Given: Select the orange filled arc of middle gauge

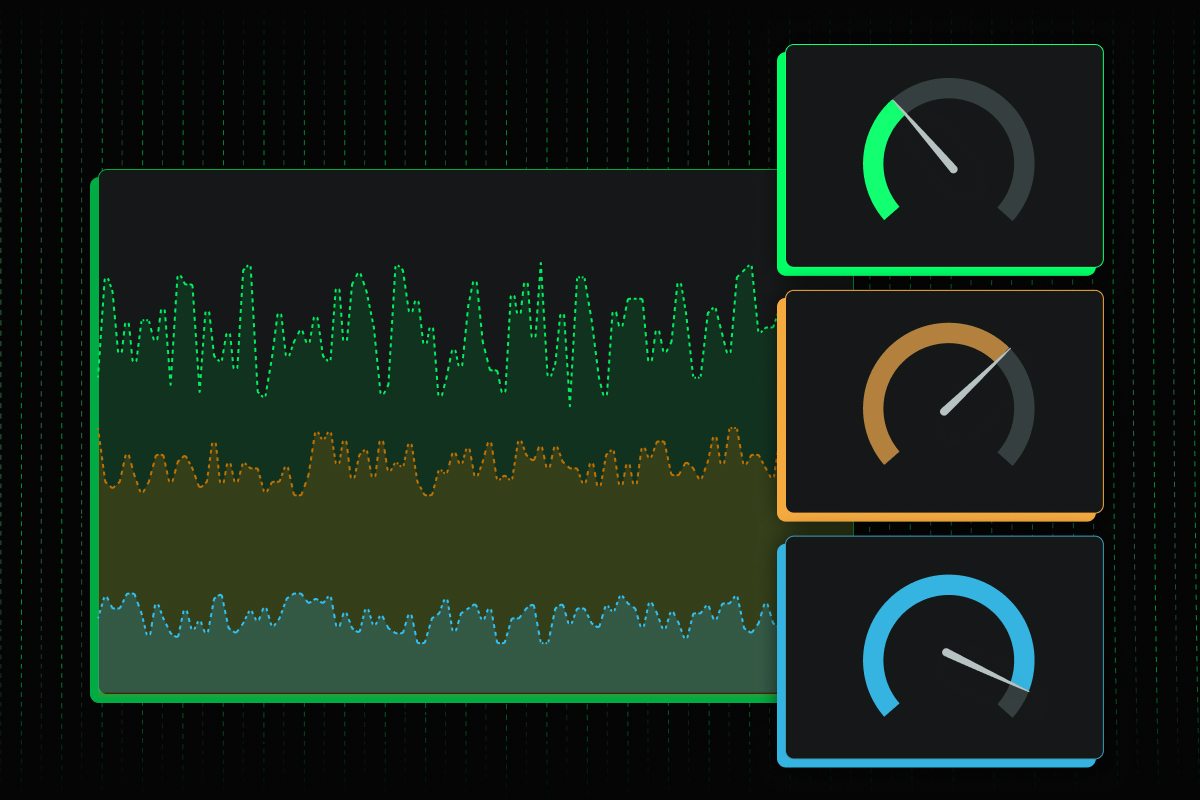Looking at the screenshot, I should click(x=900, y=352).
